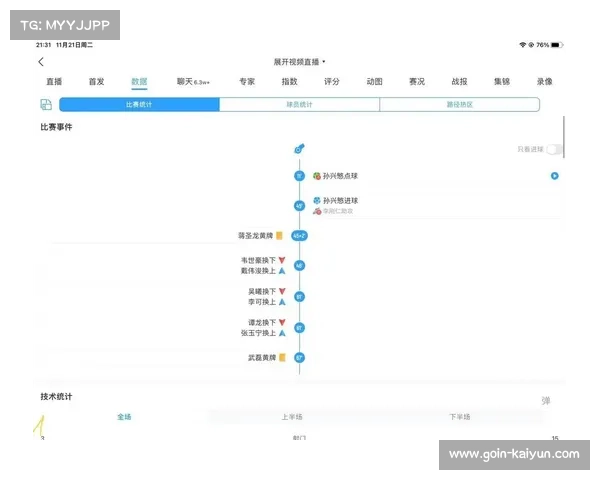Viewport: 600px width, 480px height.
Task: Tap the 张玉宁换上 event text
Action: (258, 333)
